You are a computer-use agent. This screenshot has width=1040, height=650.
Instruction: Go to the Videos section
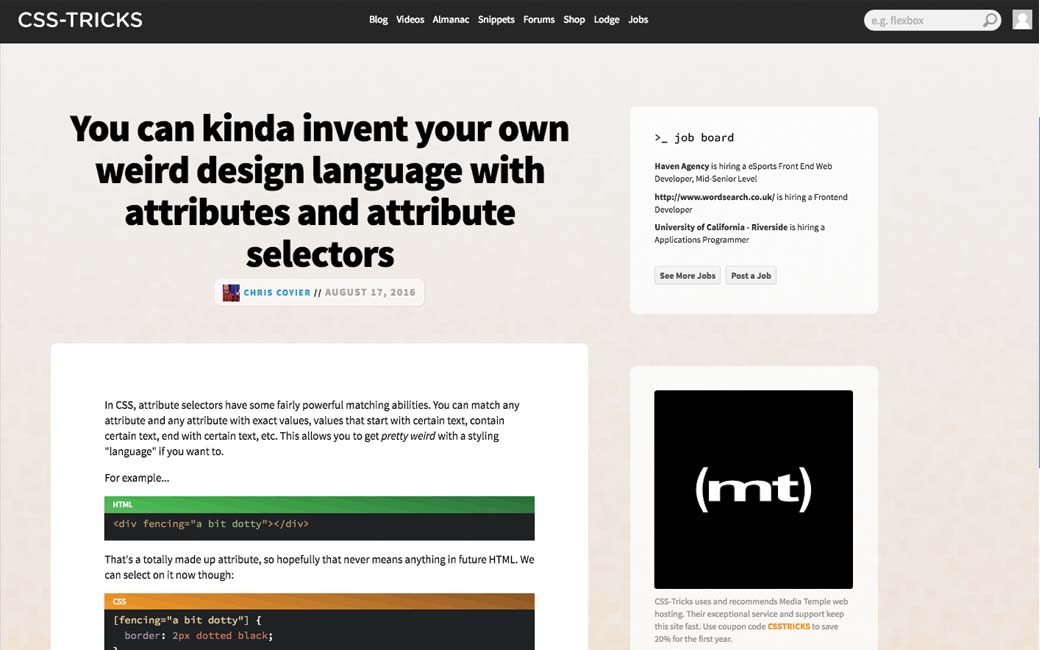point(410,20)
